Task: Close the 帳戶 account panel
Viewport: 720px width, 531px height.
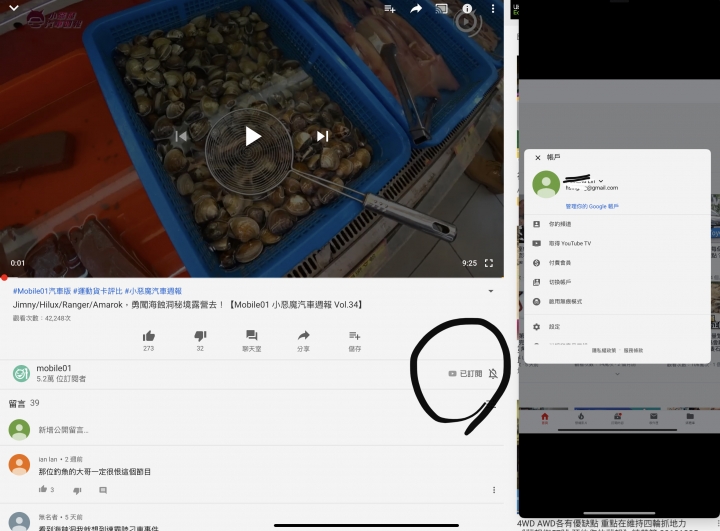Action: point(538,158)
